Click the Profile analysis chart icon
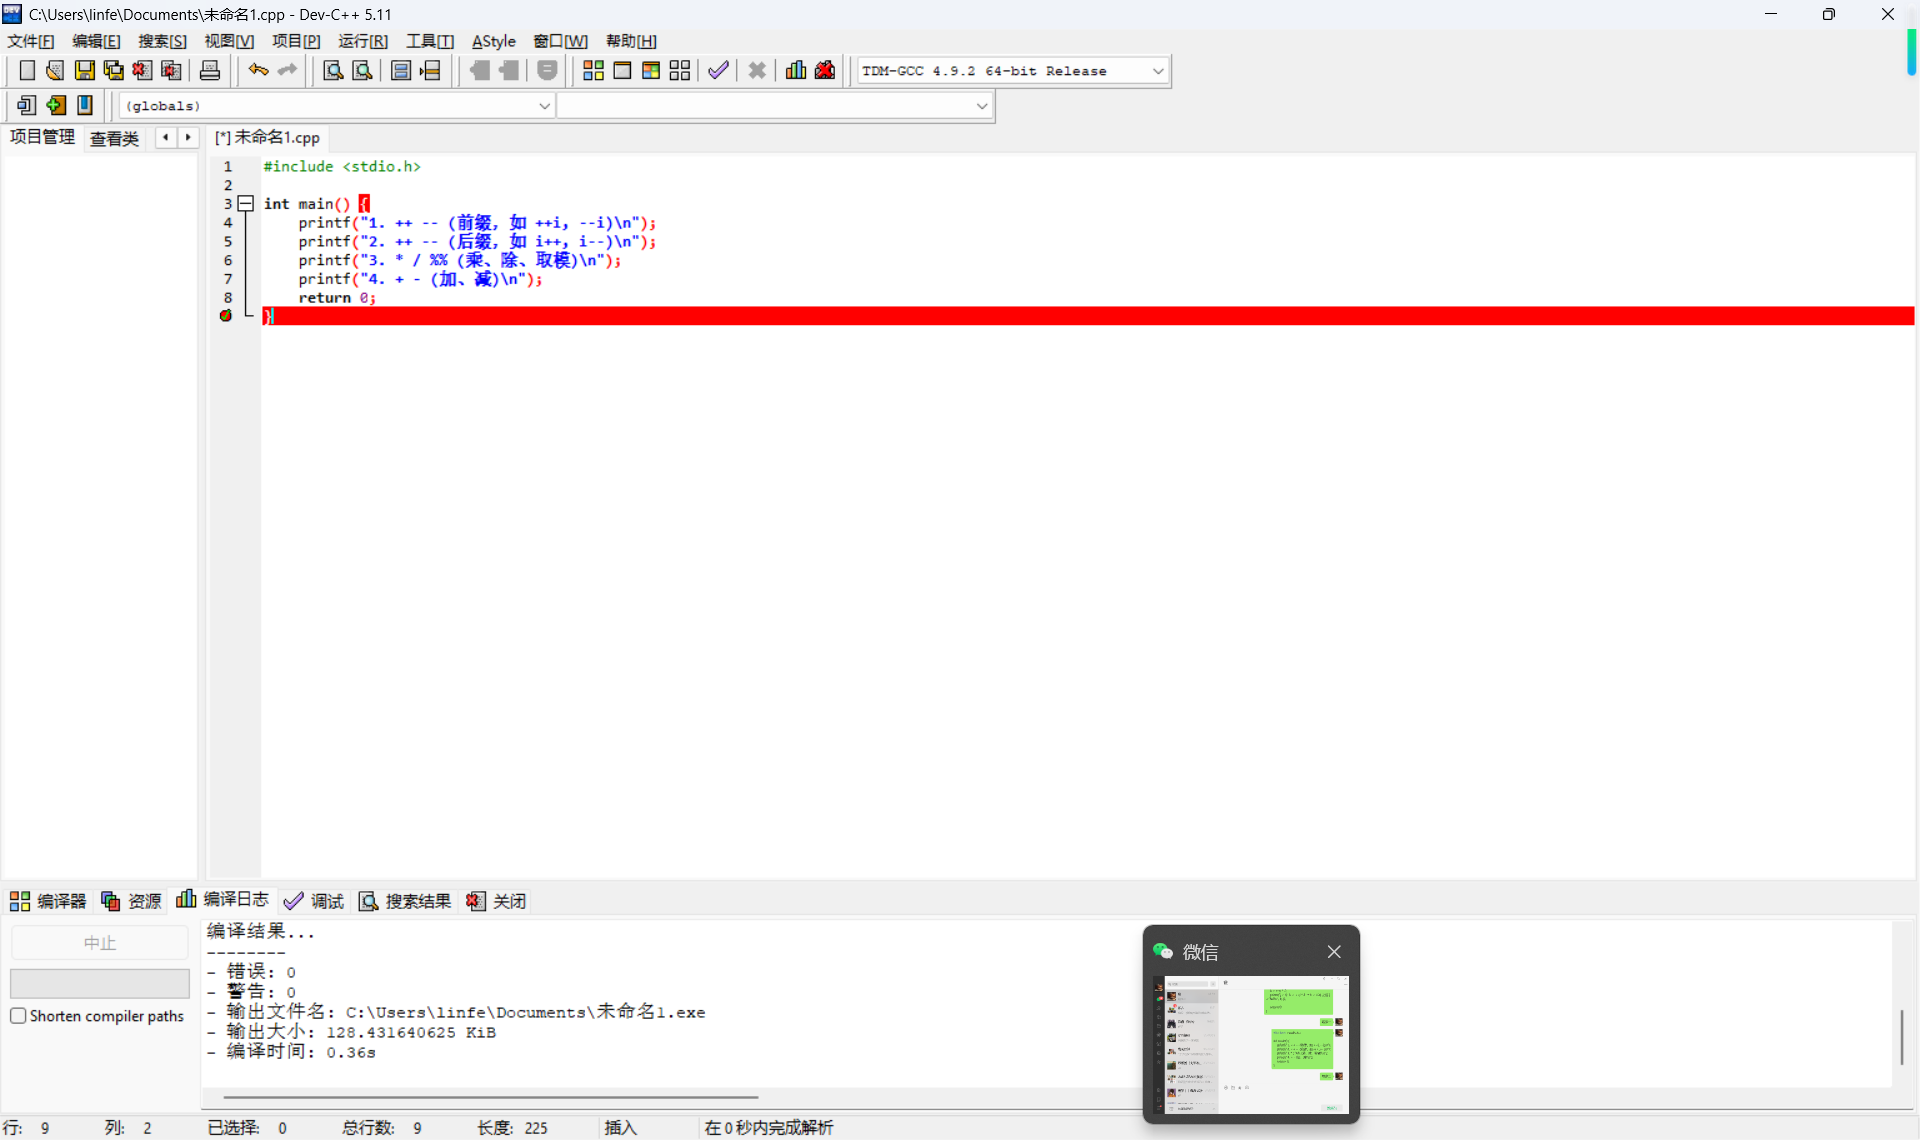The width and height of the screenshot is (1920, 1140). pos(796,70)
